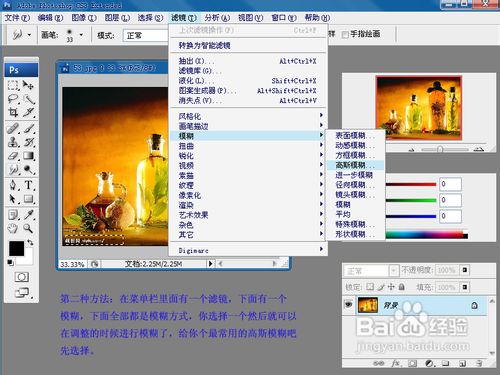
Task: Select the Hand tool
Action: 13,228
